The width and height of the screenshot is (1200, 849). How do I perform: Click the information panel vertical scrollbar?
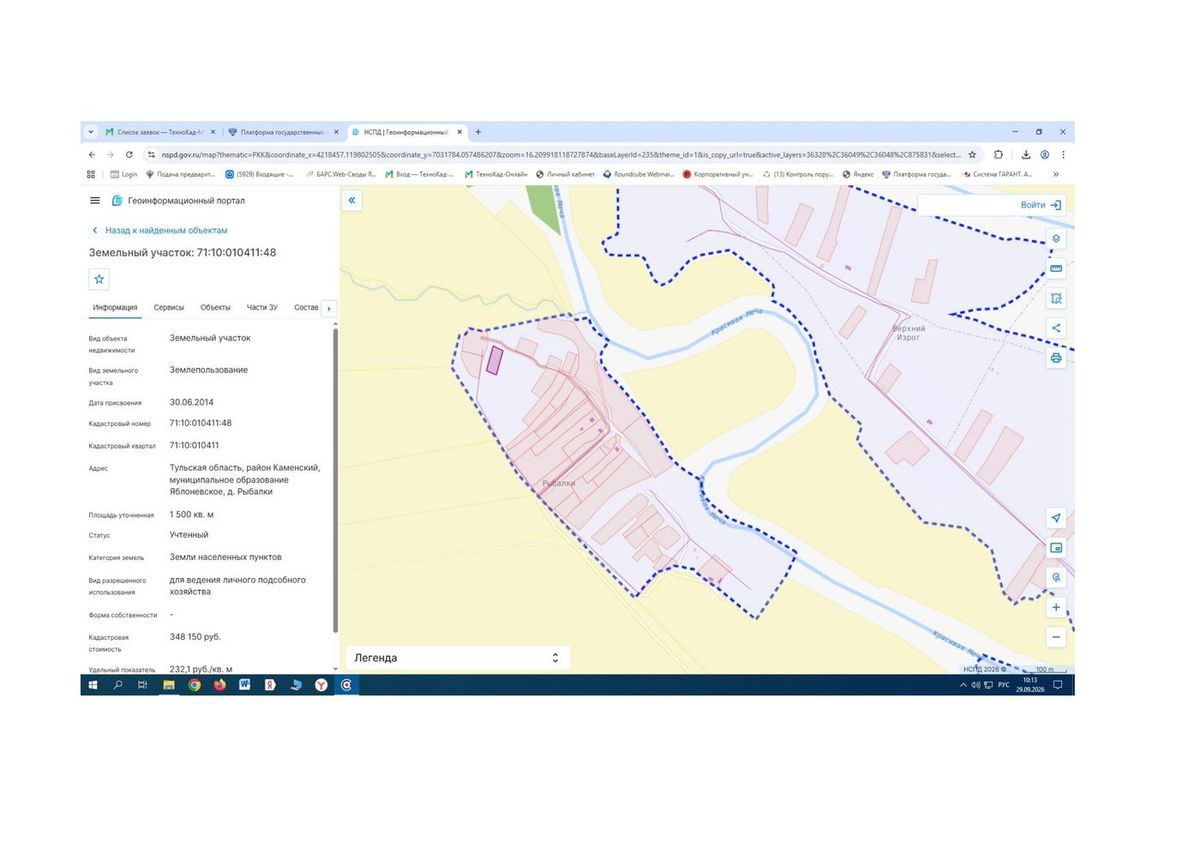coord(335,480)
